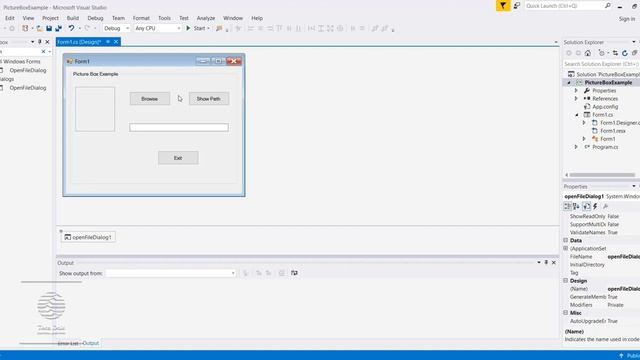Open the Format menu
The height and width of the screenshot is (360, 640).
[x=141, y=18]
